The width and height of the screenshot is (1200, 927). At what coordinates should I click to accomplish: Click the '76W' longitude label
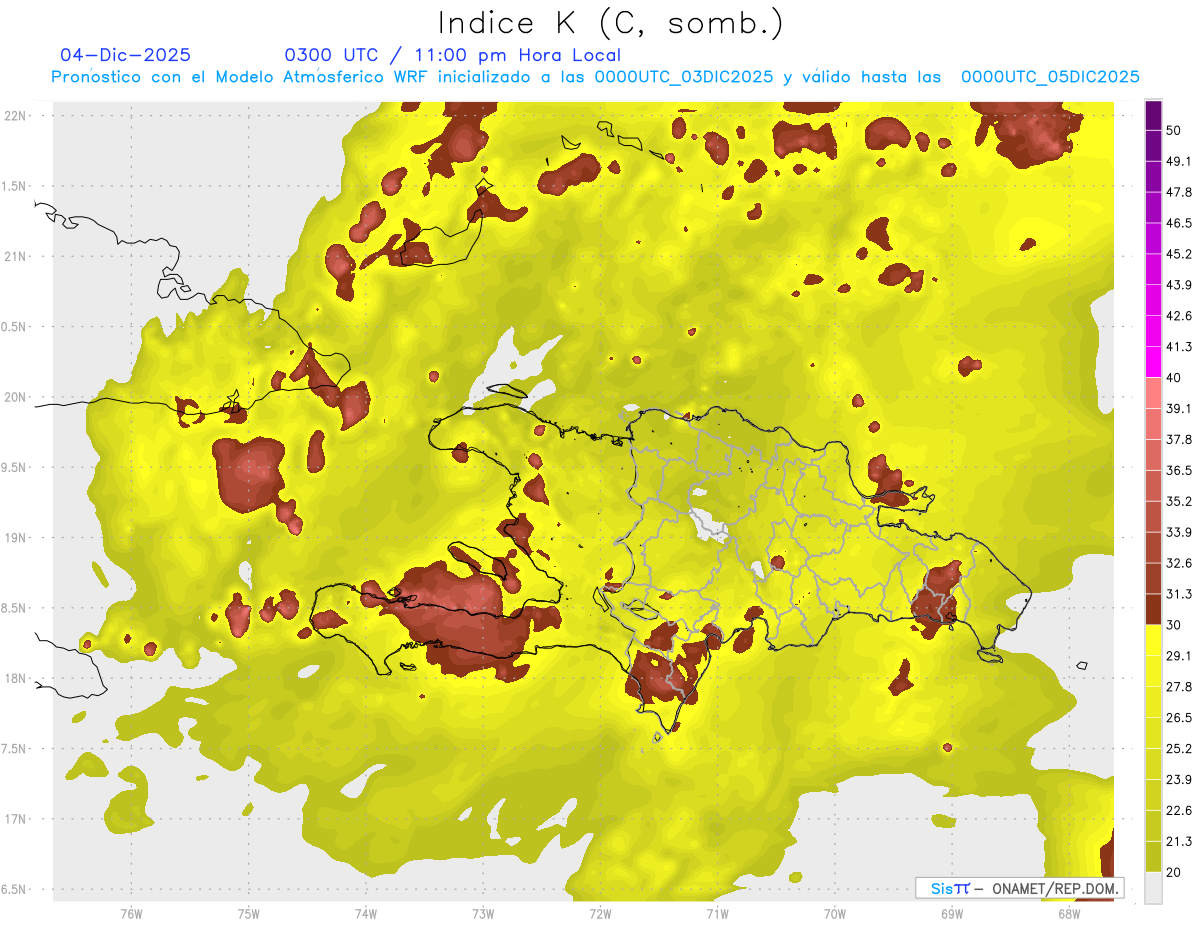[x=131, y=914]
